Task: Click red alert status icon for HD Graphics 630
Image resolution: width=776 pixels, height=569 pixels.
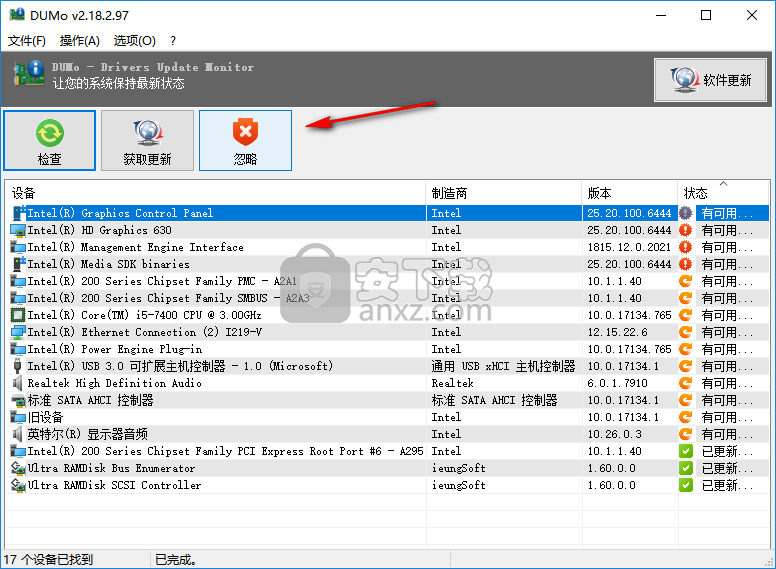Action: coord(685,231)
